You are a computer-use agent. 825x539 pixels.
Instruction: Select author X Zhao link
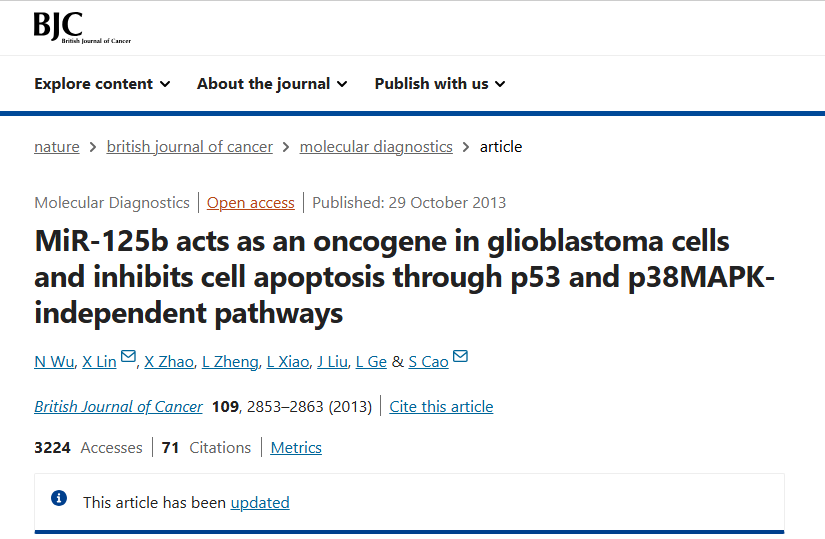169,362
